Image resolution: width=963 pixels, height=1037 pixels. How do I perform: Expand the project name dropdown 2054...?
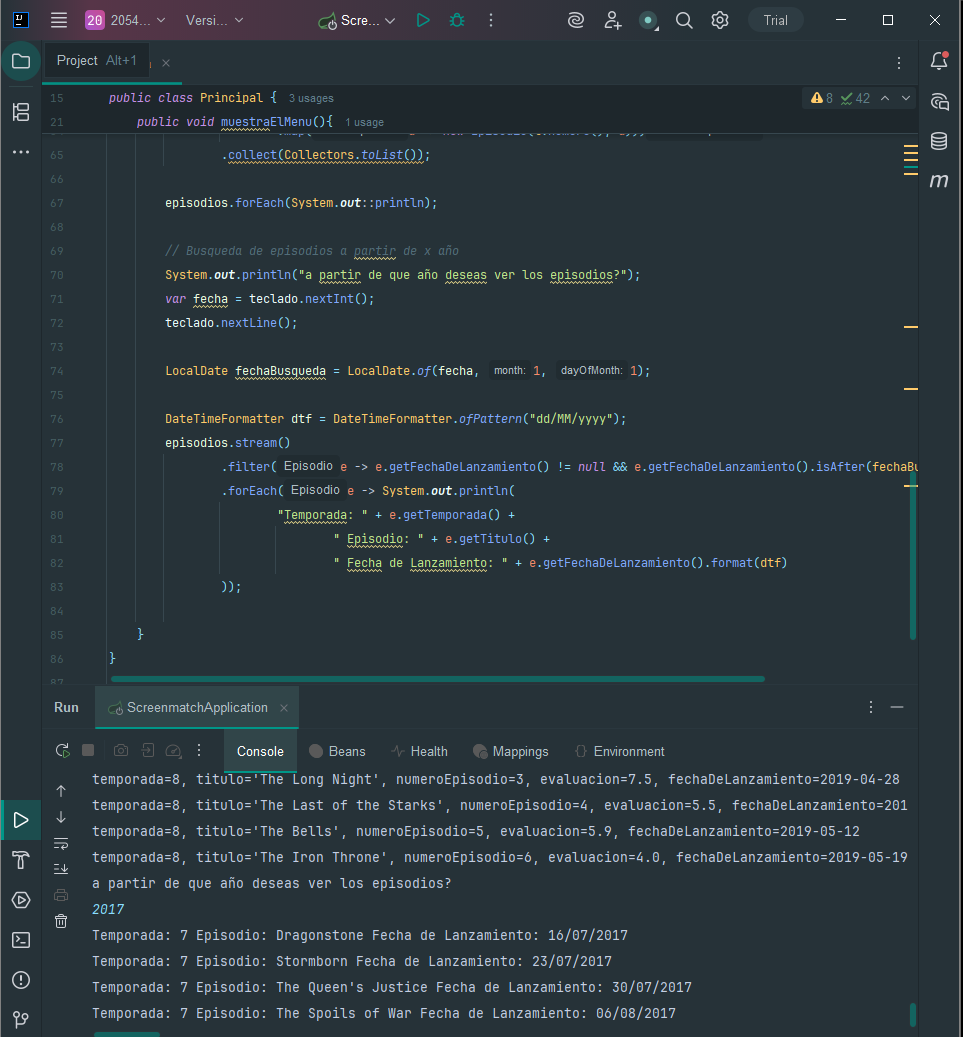pos(125,21)
